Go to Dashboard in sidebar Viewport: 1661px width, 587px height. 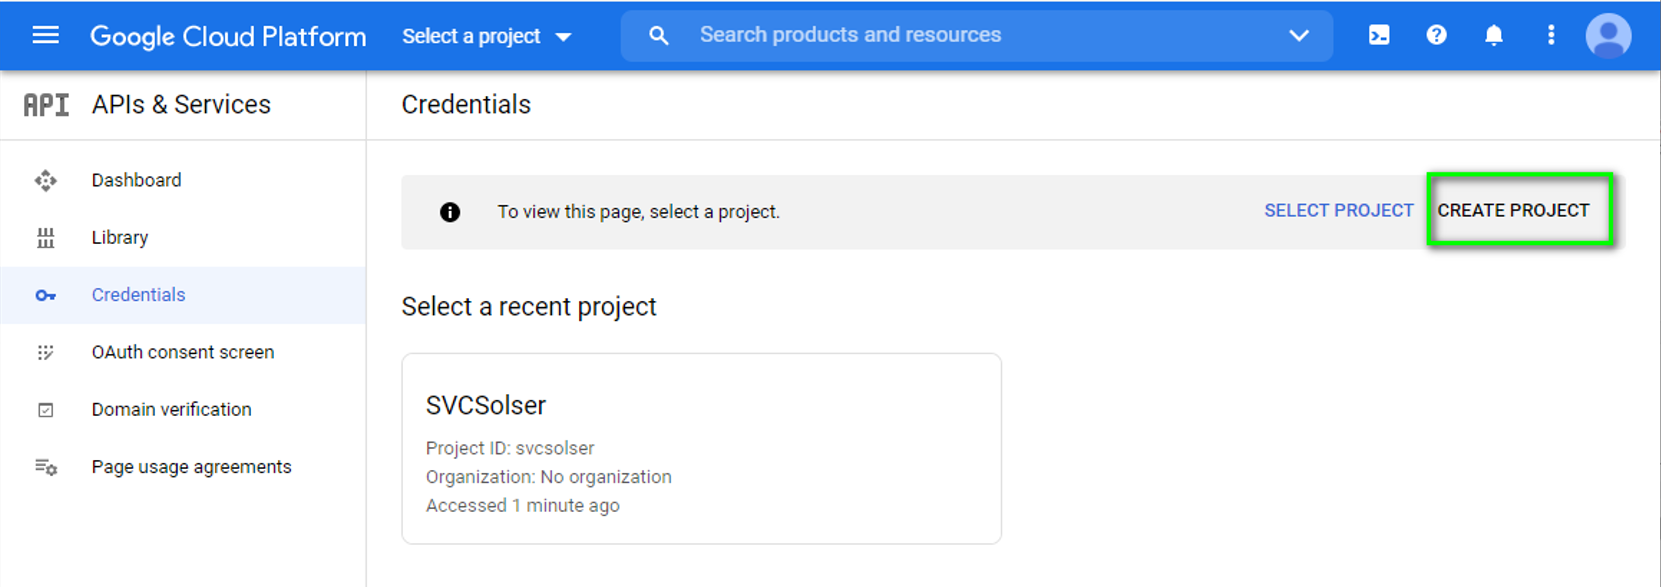136,180
